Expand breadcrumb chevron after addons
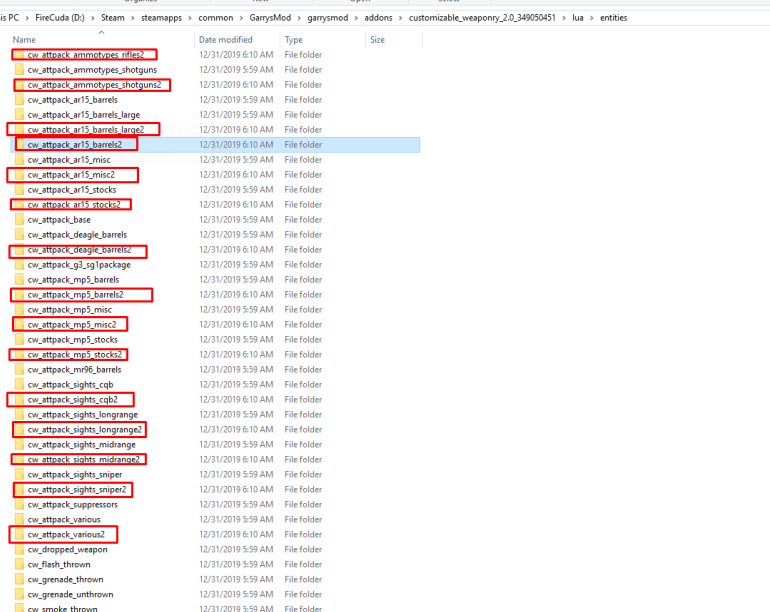 (x=400, y=18)
